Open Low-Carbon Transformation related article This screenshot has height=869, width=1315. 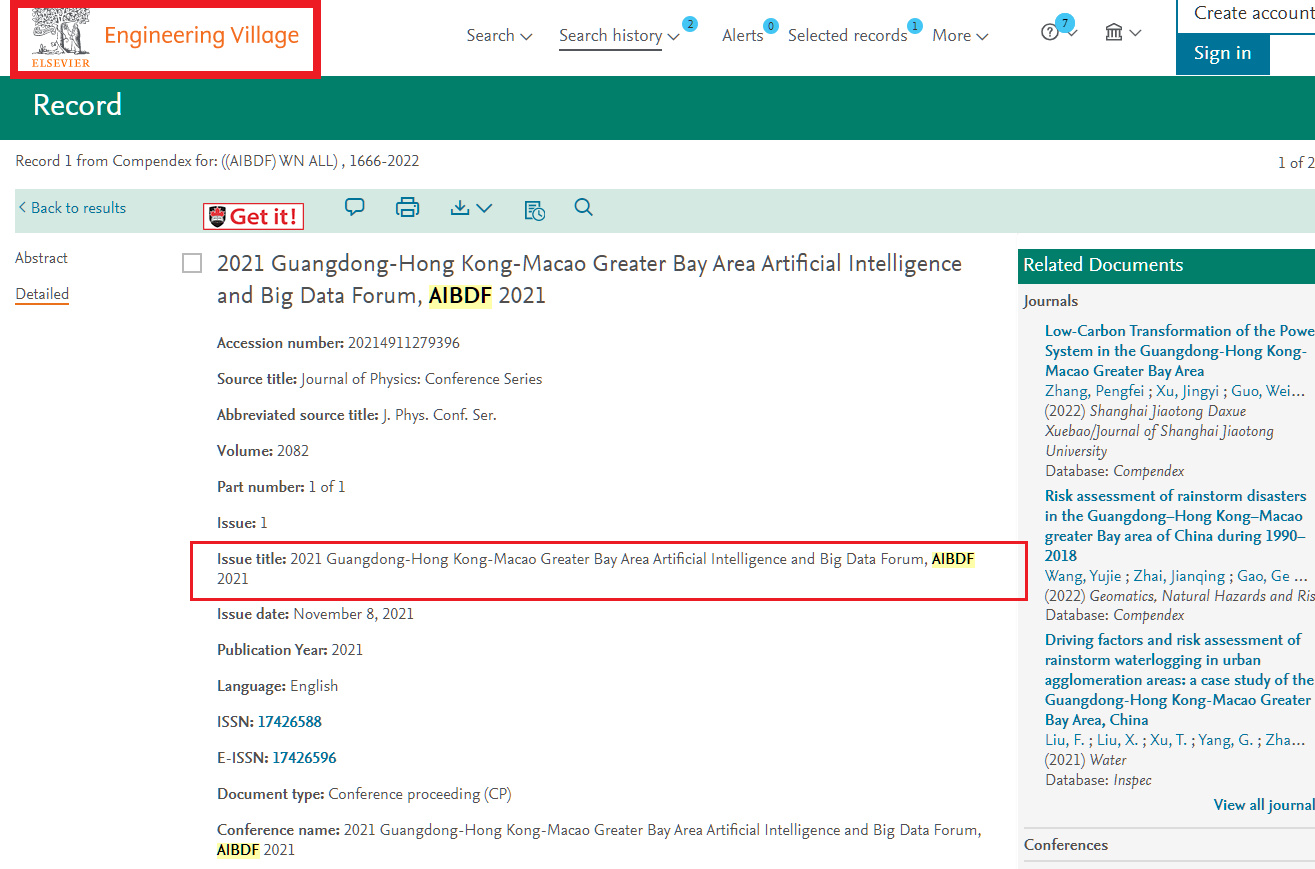[1179, 351]
